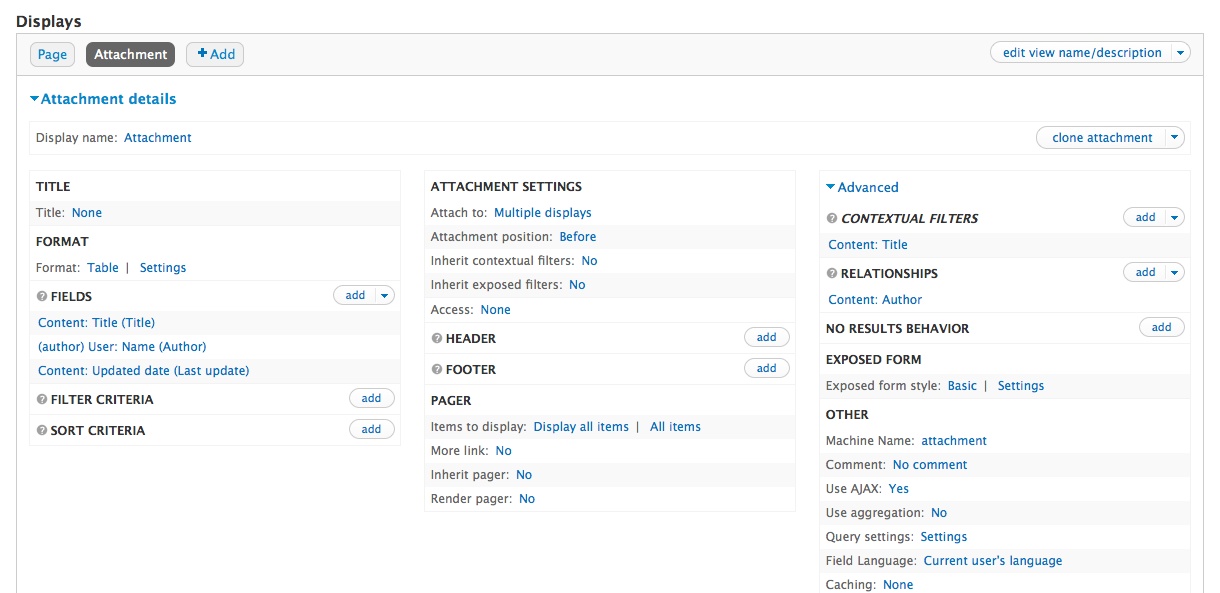Screen dimensions: 1220x593
Task: Click help icon beside RELATIONSHIPS
Action: click(x=832, y=274)
